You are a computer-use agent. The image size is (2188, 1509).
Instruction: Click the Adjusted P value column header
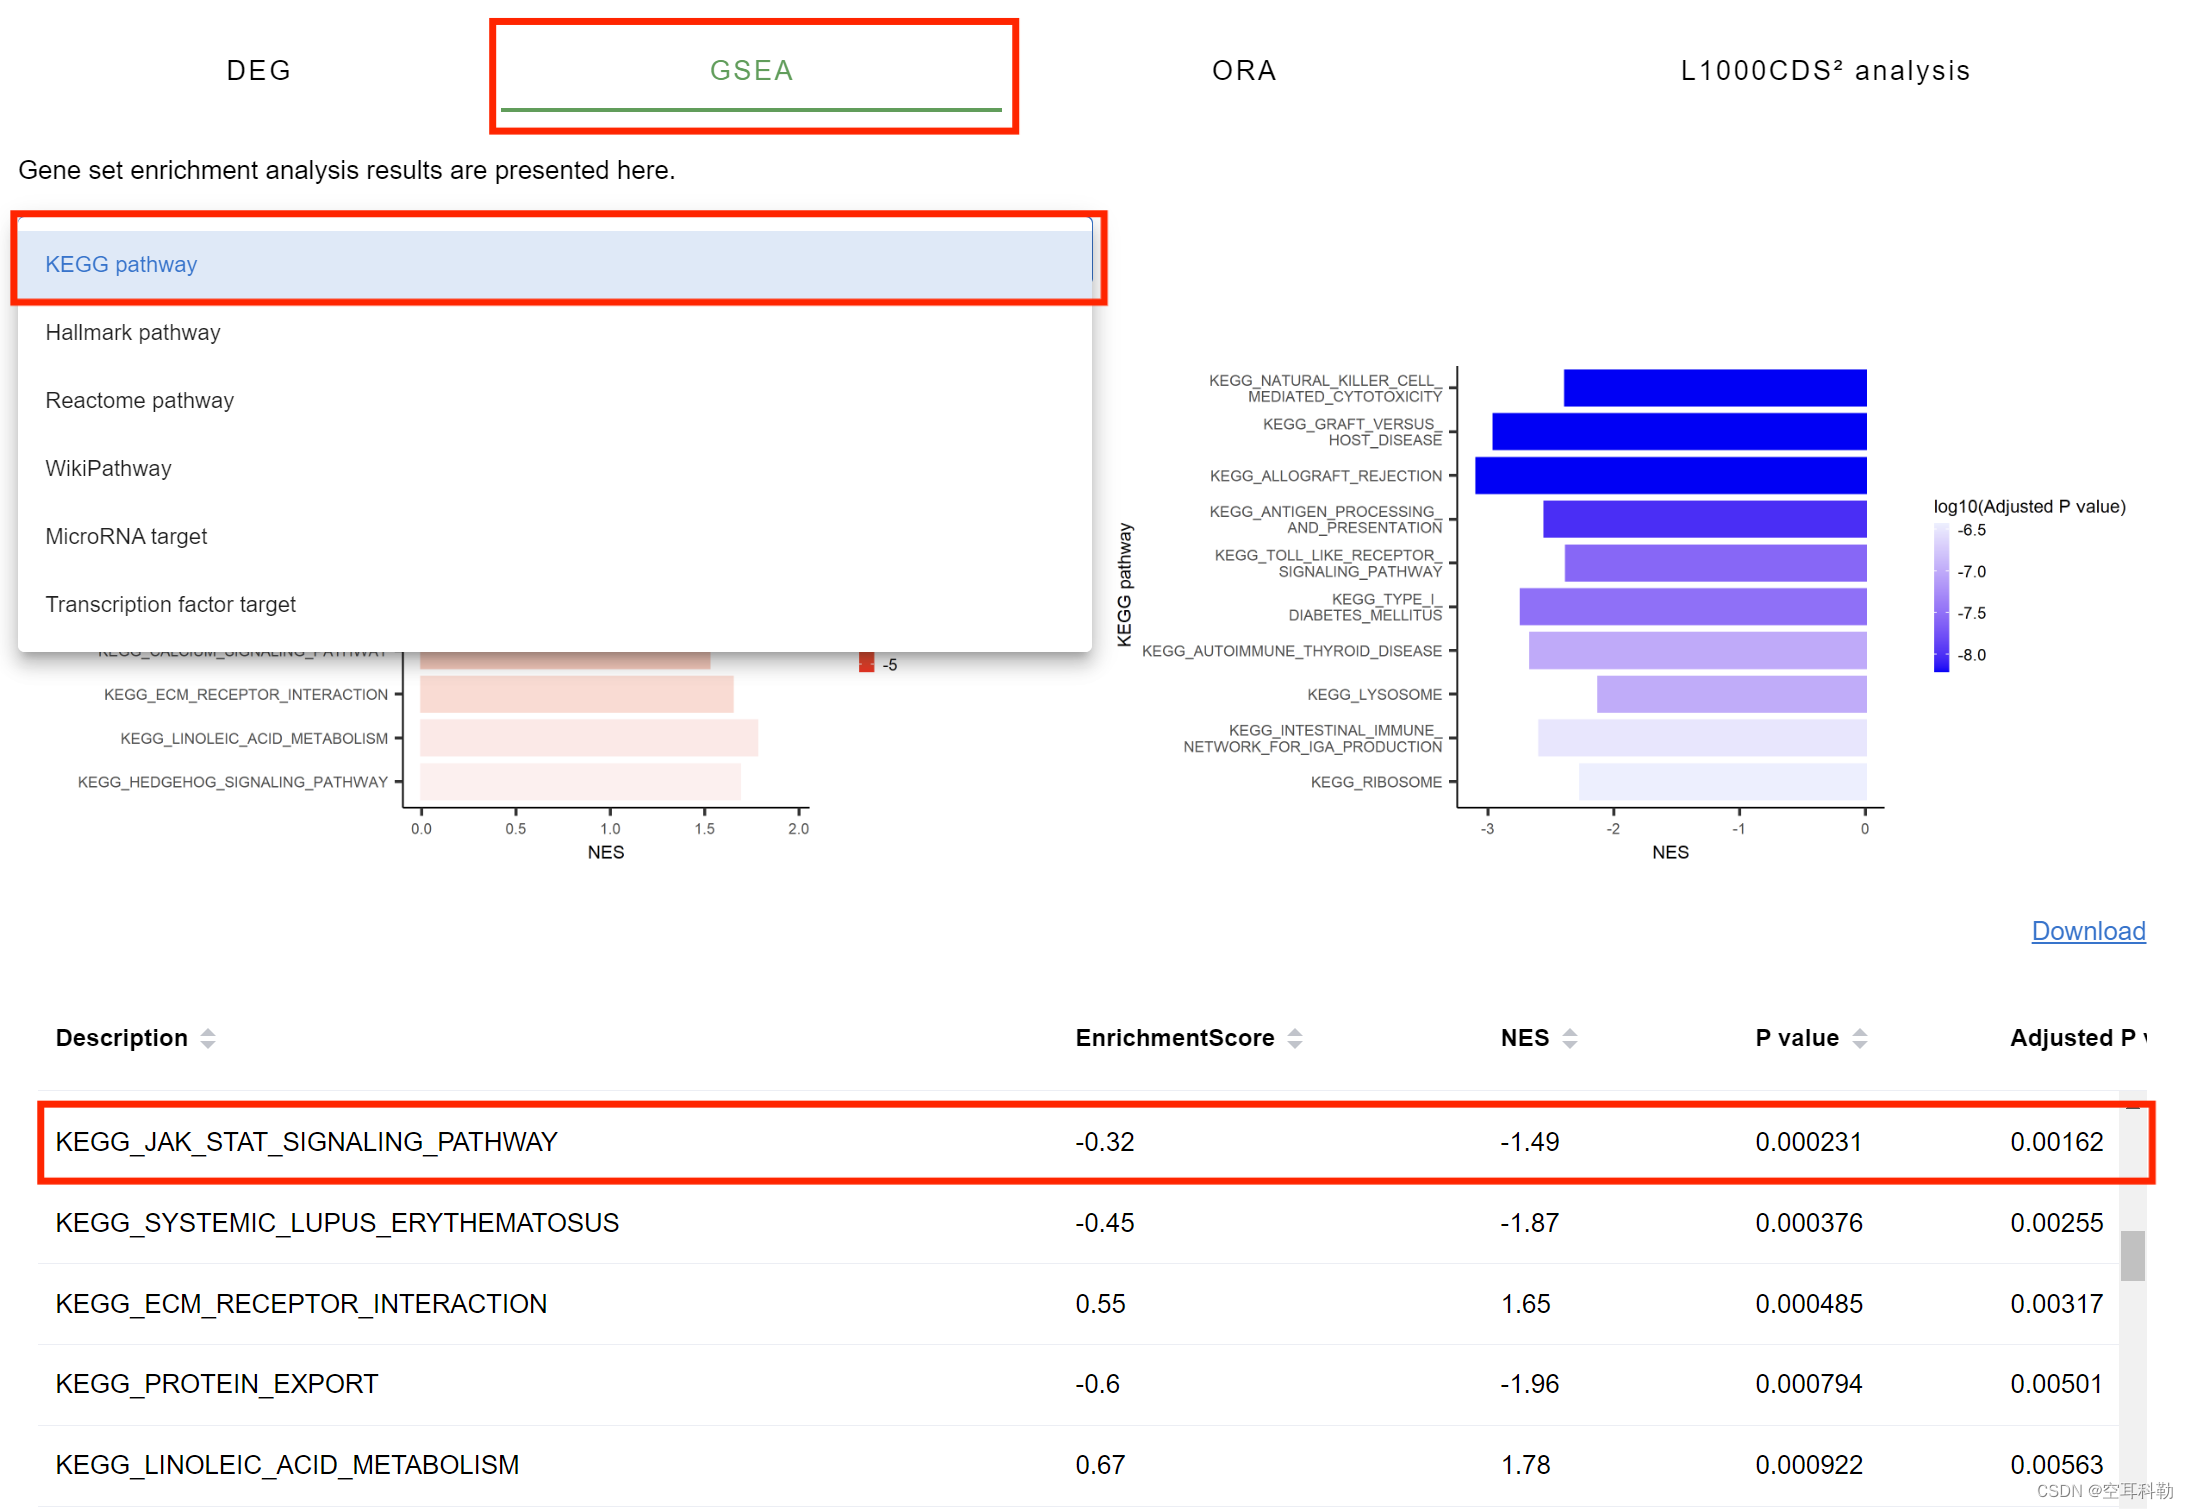coord(2075,1038)
